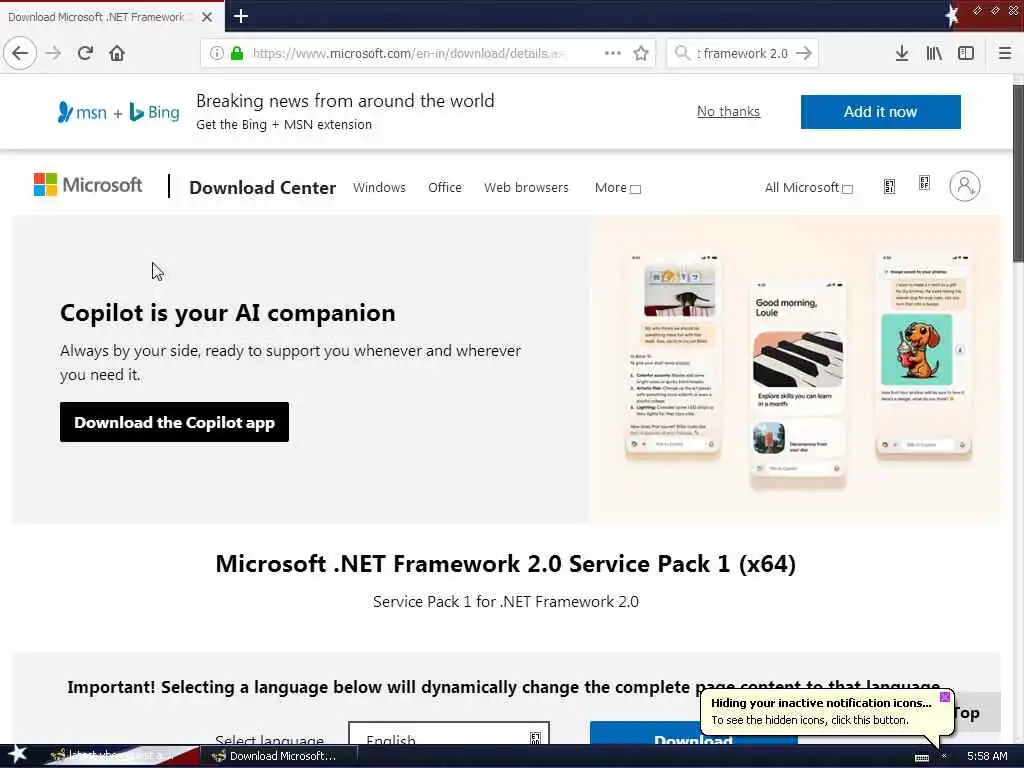Image resolution: width=1024 pixels, height=768 pixels.
Task: Bookmark this page with the star
Action: click(641, 53)
